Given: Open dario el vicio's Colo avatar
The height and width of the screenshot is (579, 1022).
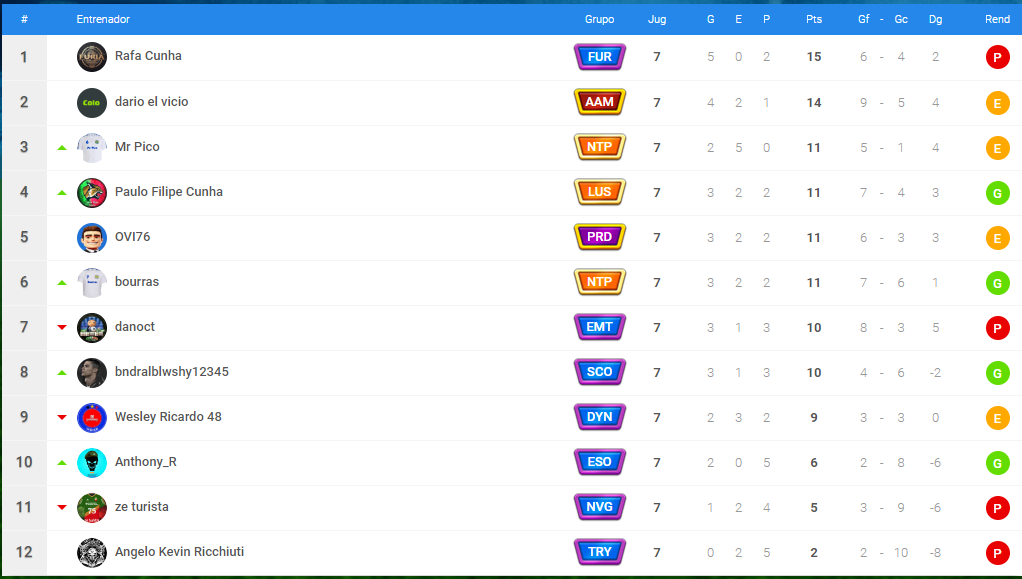Looking at the screenshot, I should (92, 102).
